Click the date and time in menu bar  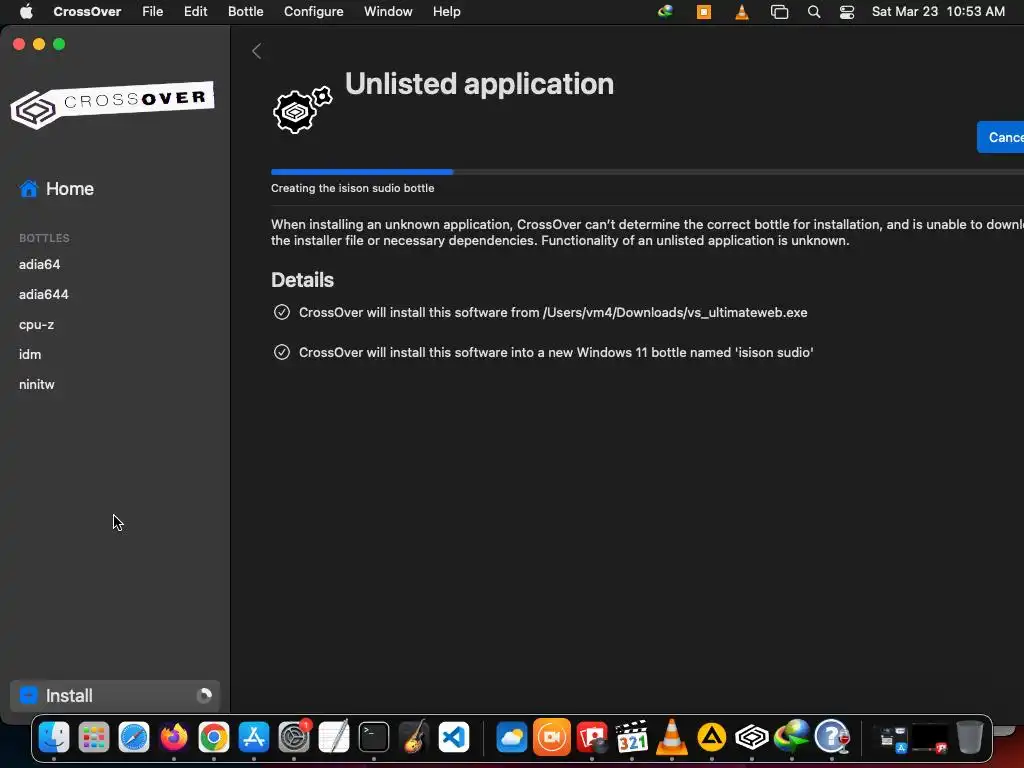pyautogui.click(x=938, y=11)
